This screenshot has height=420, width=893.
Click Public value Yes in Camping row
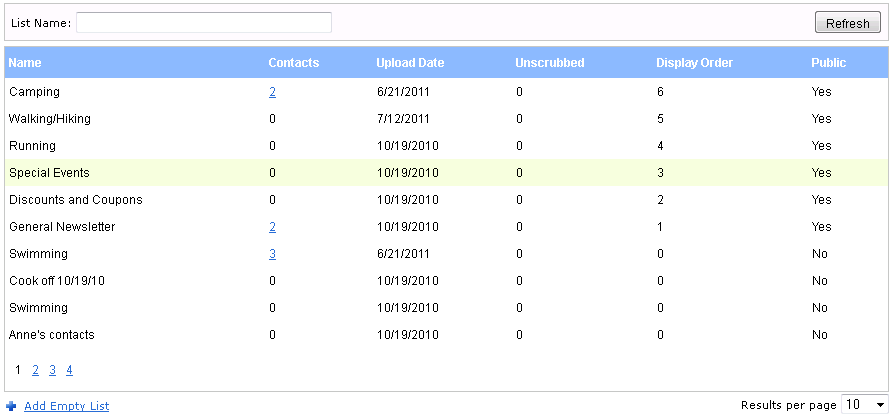tap(822, 92)
